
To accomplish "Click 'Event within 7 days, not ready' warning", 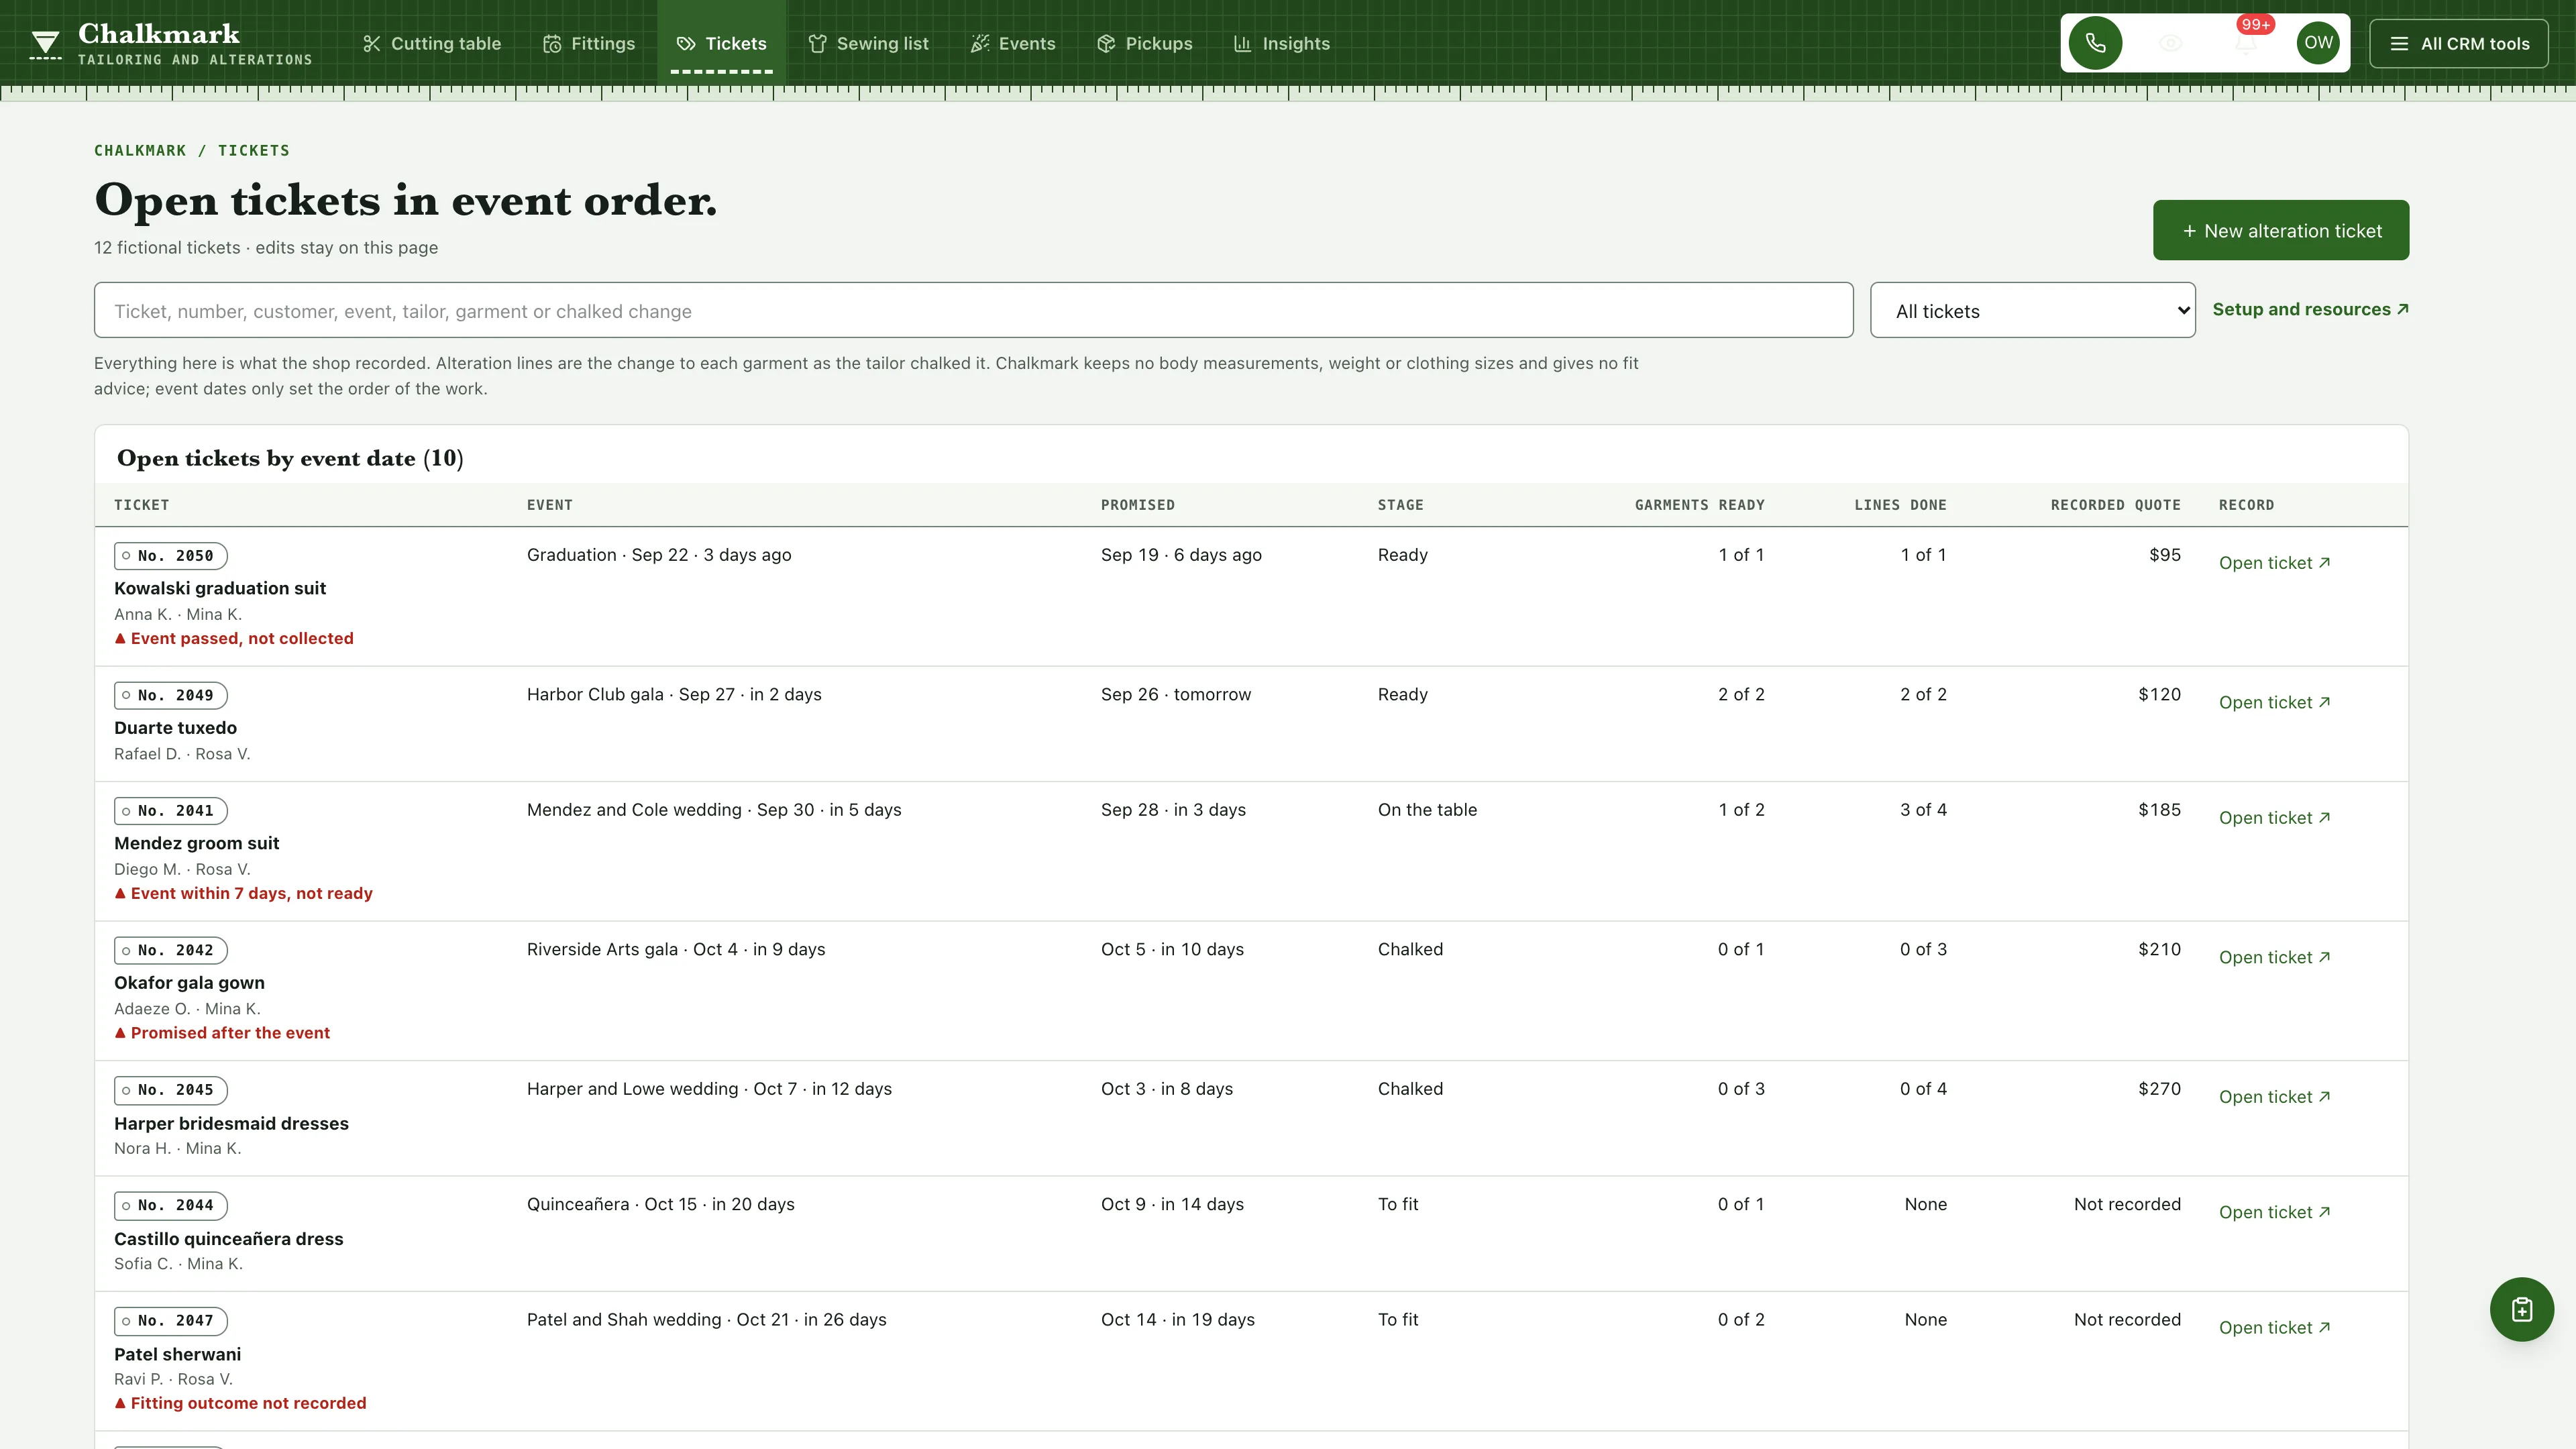I will tap(243, 893).
